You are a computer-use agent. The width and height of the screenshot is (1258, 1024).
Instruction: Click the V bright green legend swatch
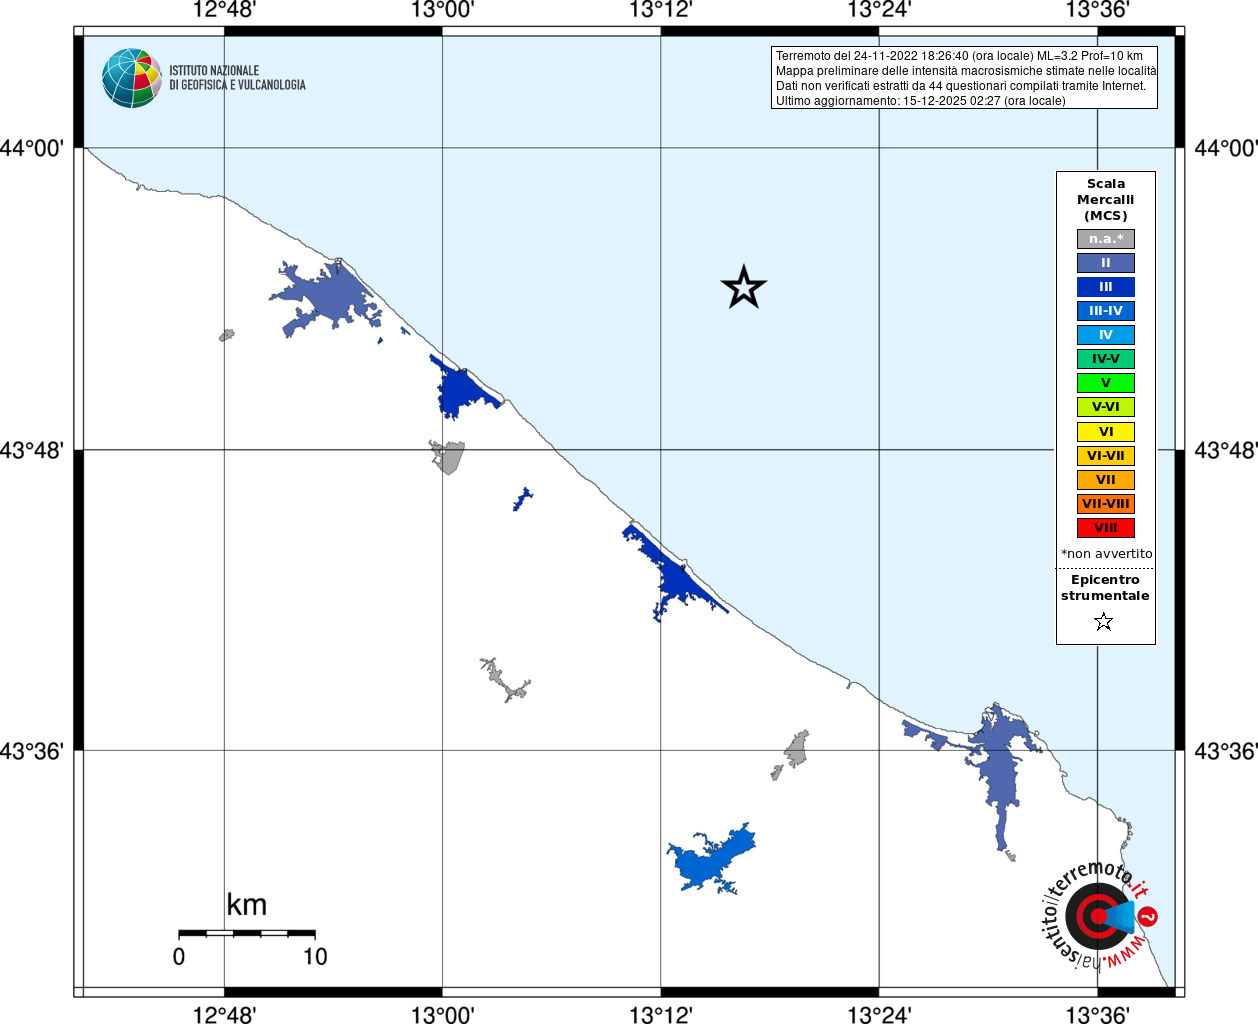pos(1105,383)
